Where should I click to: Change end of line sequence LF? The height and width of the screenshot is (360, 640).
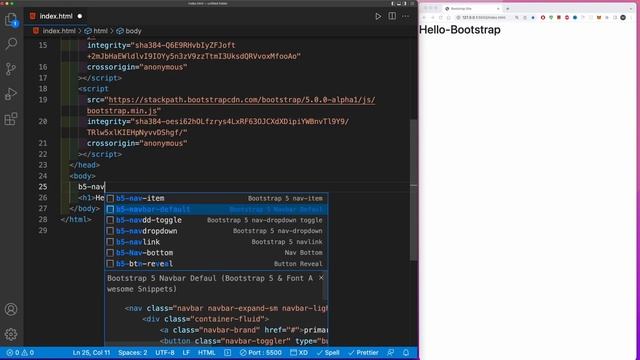coord(186,353)
